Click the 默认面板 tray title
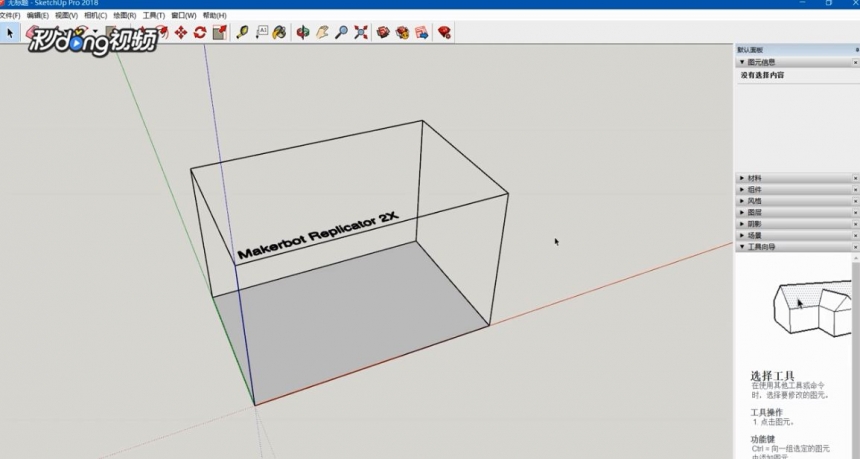This screenshot has height=459, width=860. (750, 50)
